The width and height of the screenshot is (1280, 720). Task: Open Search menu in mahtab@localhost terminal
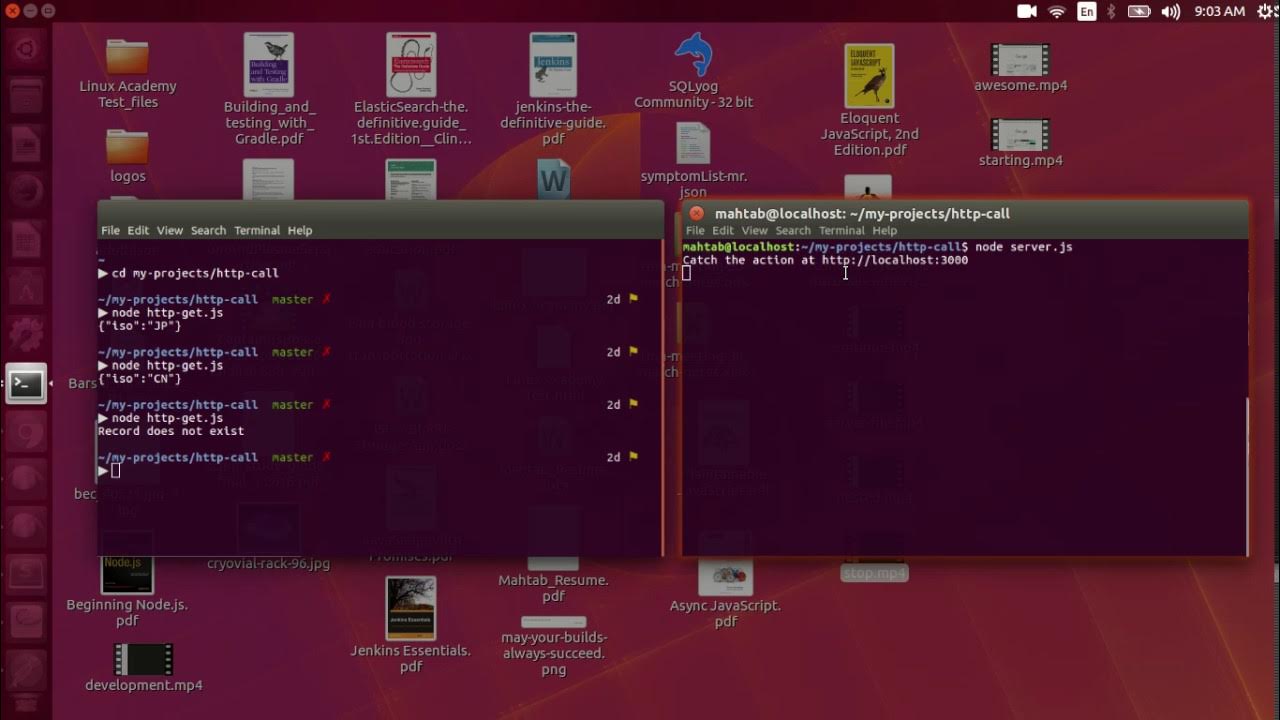click(793, 230)
